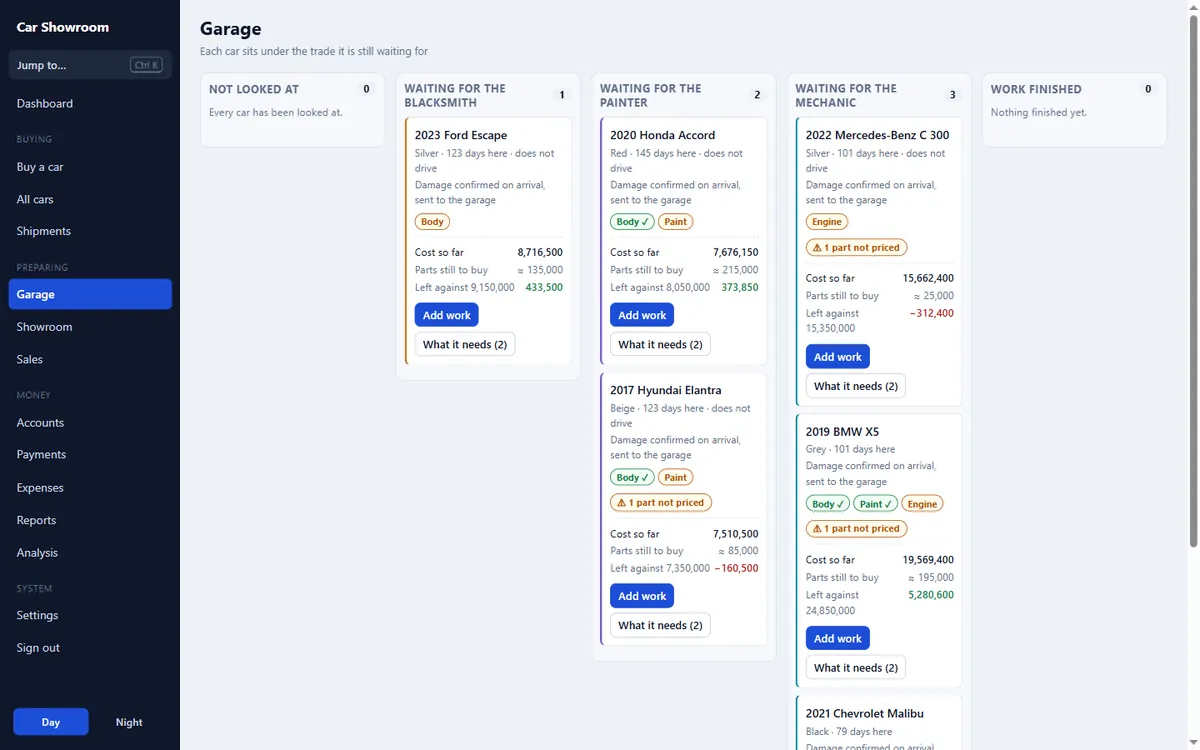The height and width of the screenshot is (750, 1200).
Task: Open BMW X5 '1 part not priced' warning
Action: click(857, 529)
